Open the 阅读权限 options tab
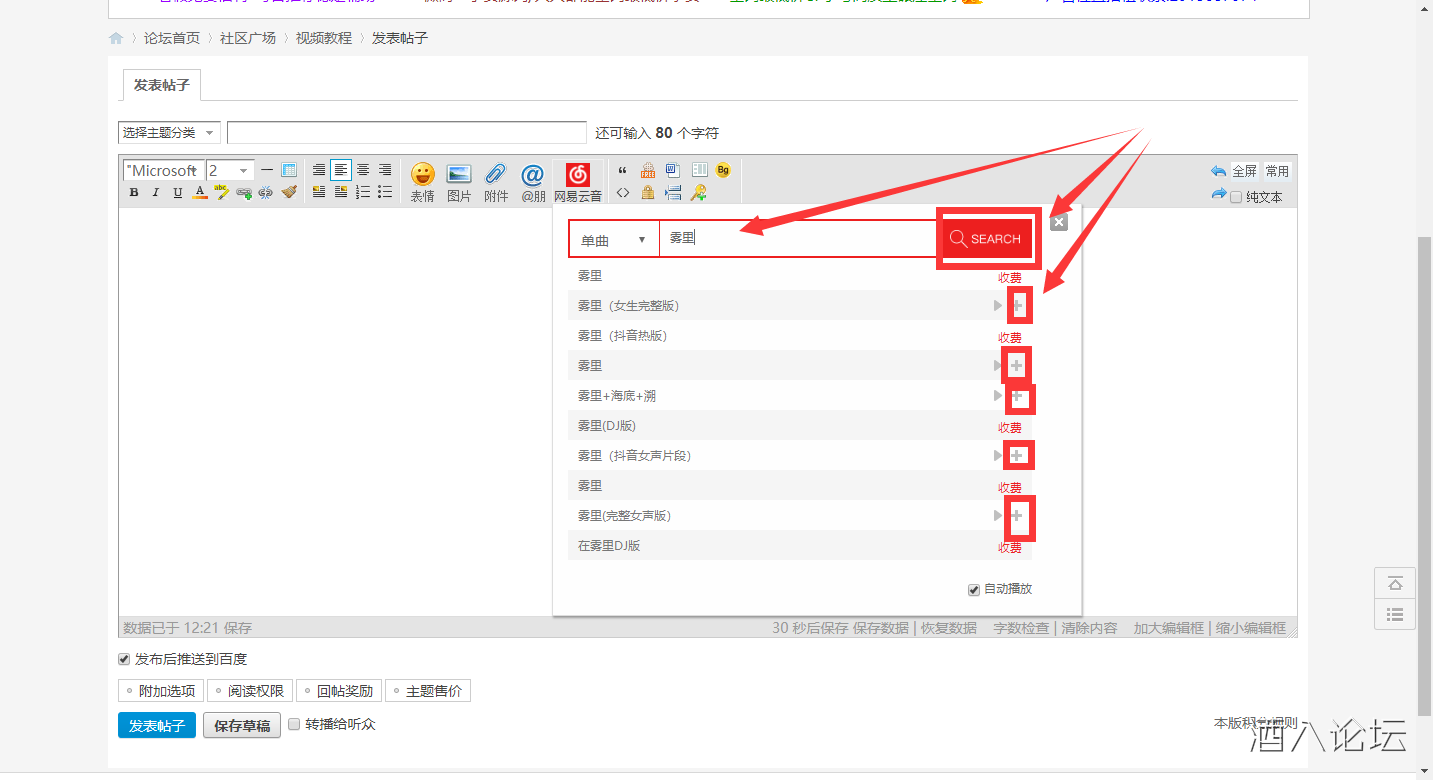 [249, 691]
